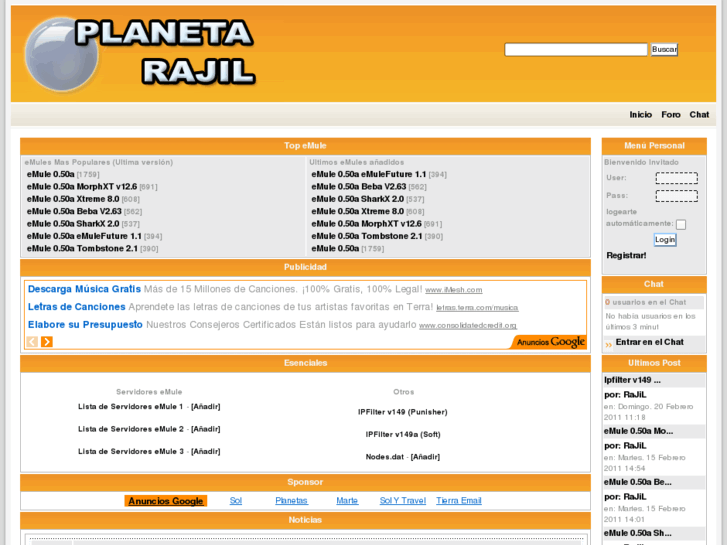Click the Login button
Image resolution: width=727 pixels, height=545 pixels.
tap(664, 239)
